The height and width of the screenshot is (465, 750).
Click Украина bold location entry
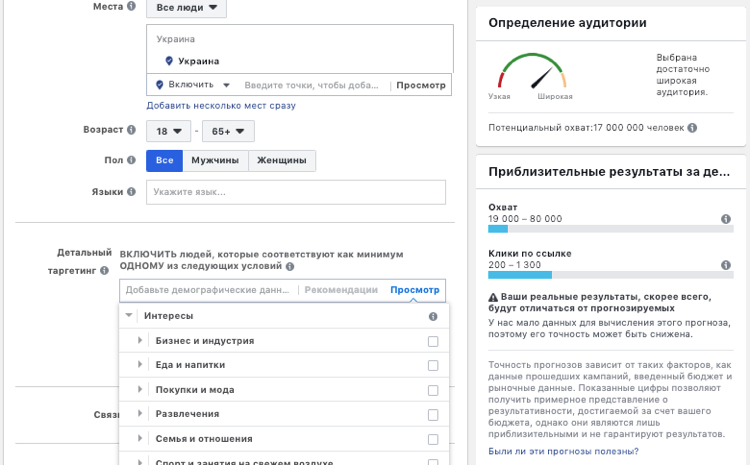coord(199,61)
